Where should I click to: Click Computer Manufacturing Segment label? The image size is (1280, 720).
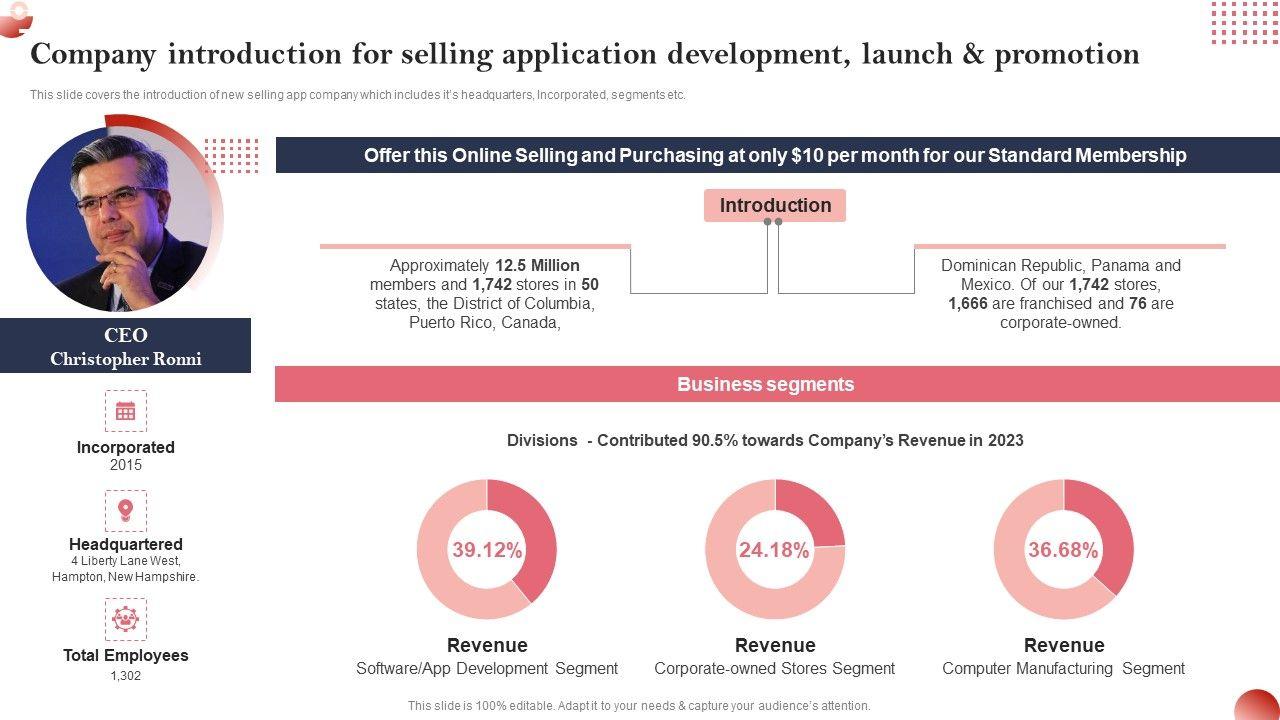click(1063, 668)
